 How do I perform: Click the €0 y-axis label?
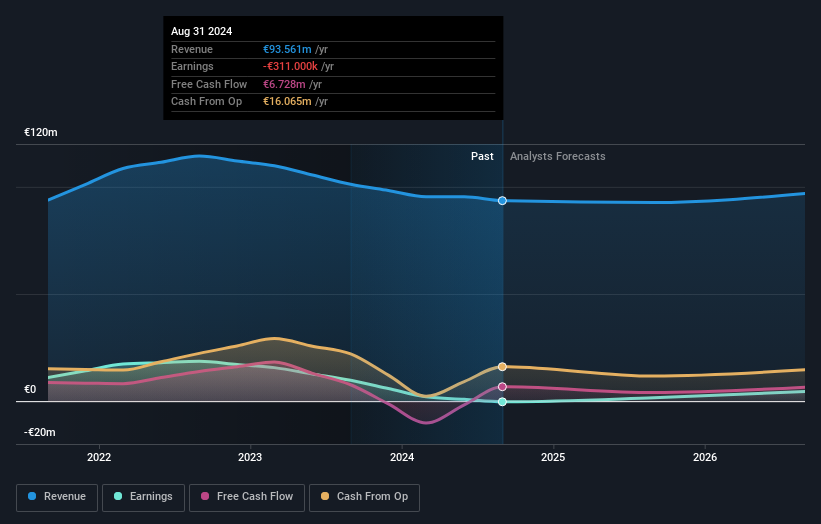click(x=30, y=389)
